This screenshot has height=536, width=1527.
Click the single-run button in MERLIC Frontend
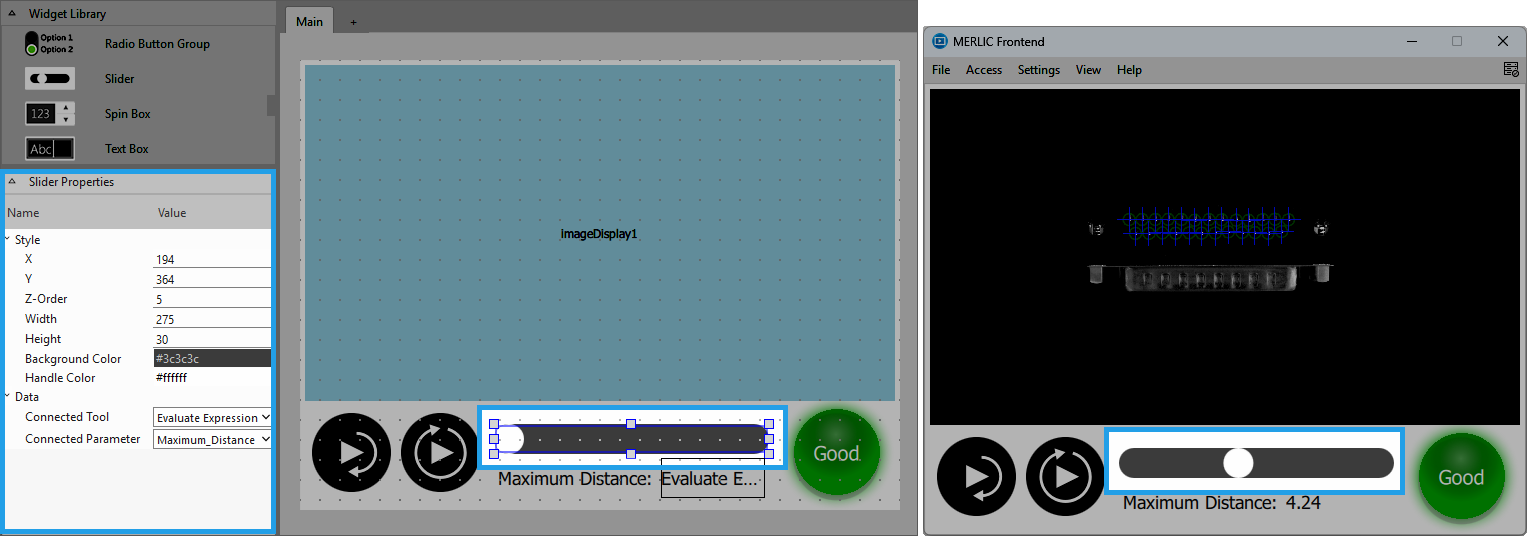[x=976, y=477]
